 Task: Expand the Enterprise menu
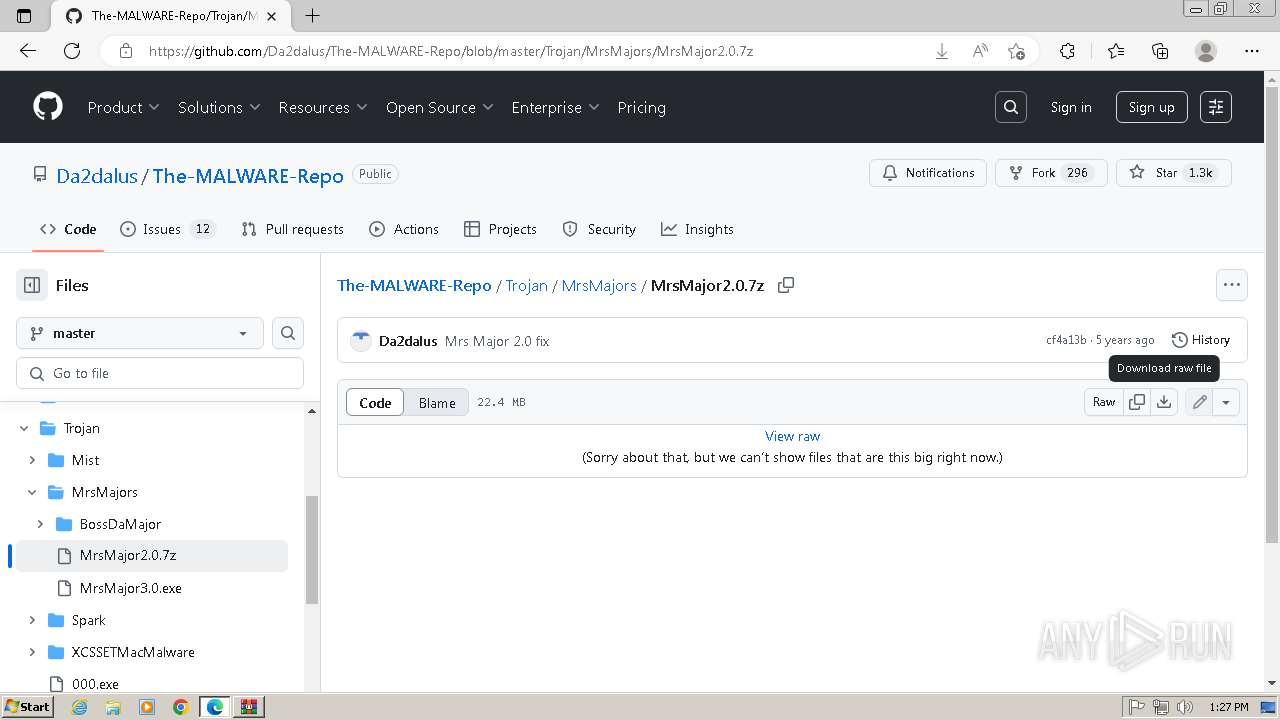coord(555,107)
